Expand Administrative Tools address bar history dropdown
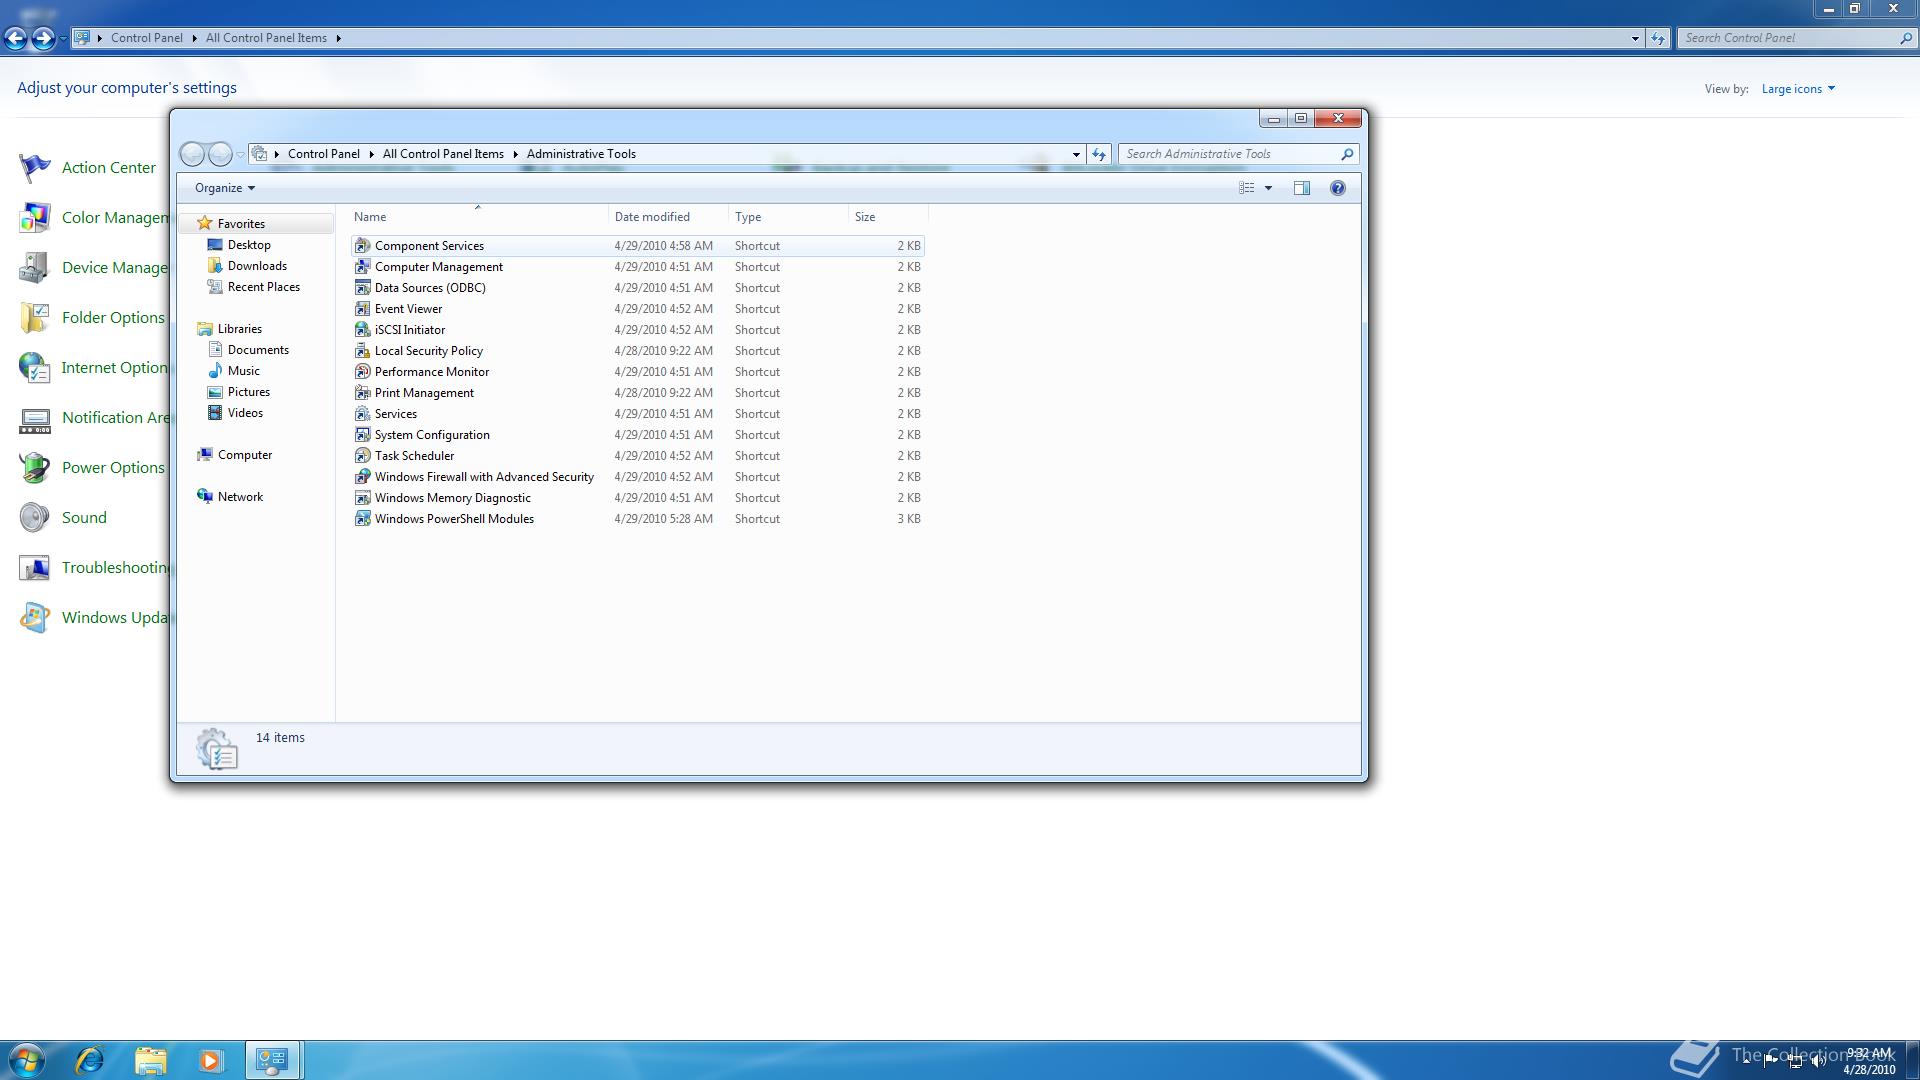 coord(1076,154)
